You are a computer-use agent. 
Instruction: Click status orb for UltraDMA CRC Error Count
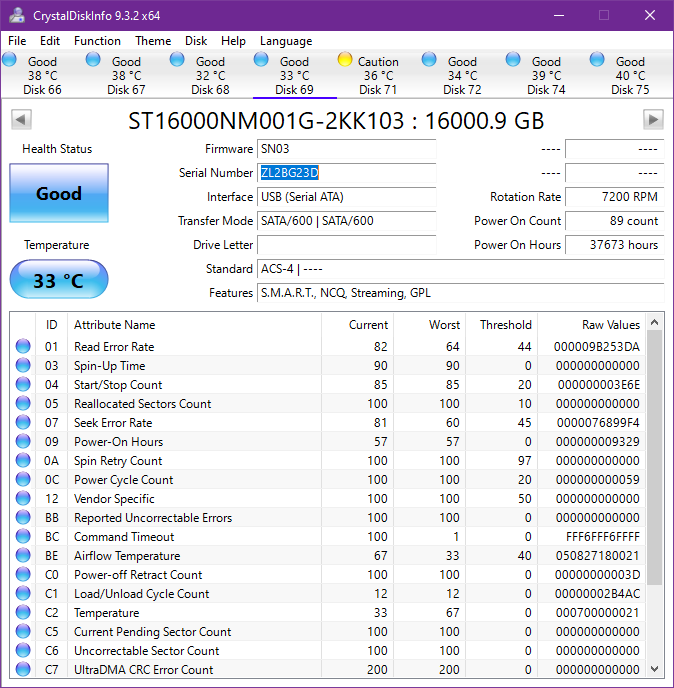[23, 670]
